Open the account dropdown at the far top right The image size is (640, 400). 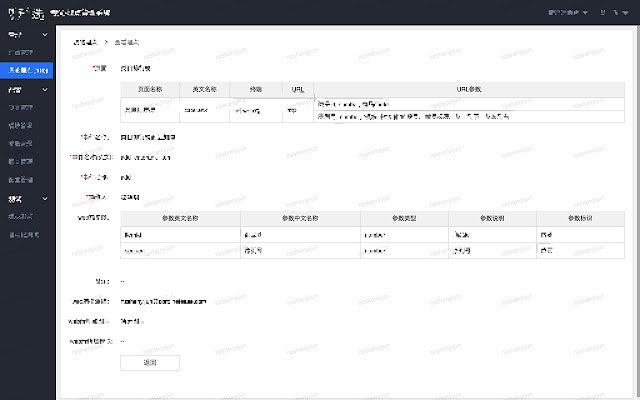click(x=615, y=13)
